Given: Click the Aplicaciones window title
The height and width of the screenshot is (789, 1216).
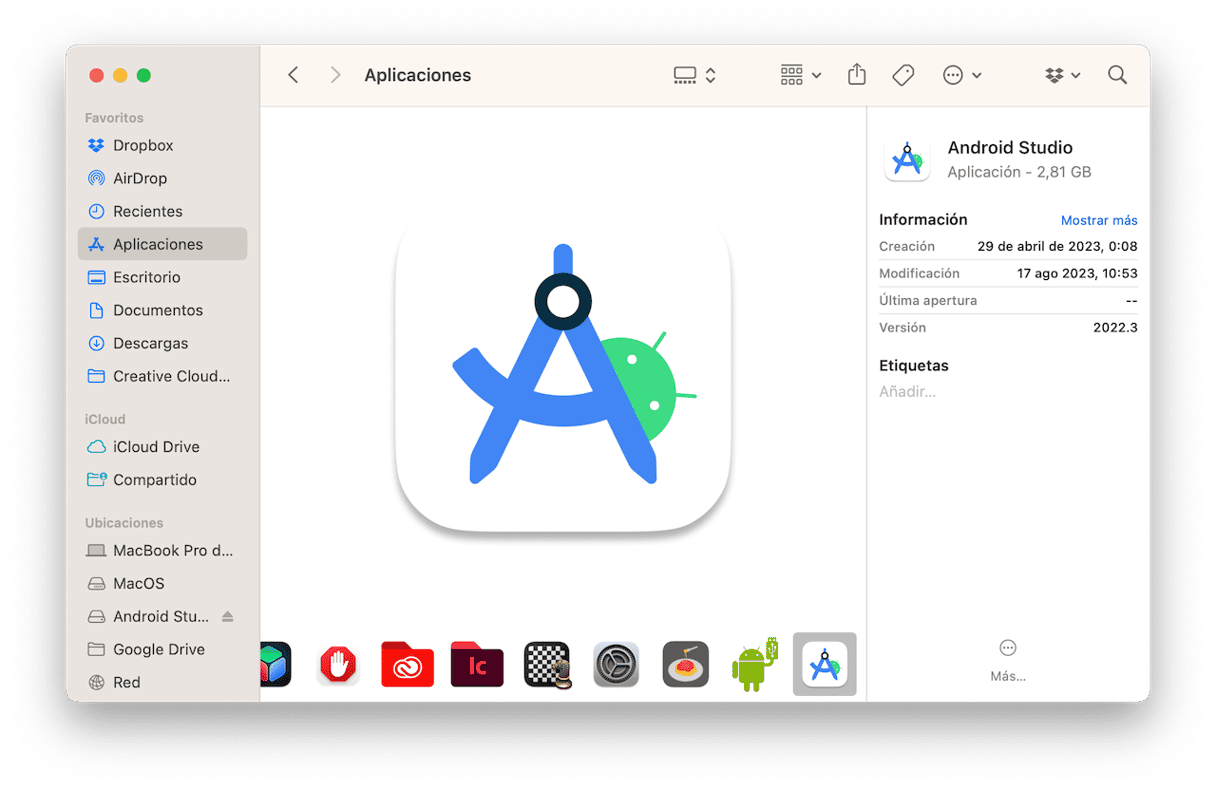Looking at the screenshot, I should pyautogui.click(x=418, y=75).
